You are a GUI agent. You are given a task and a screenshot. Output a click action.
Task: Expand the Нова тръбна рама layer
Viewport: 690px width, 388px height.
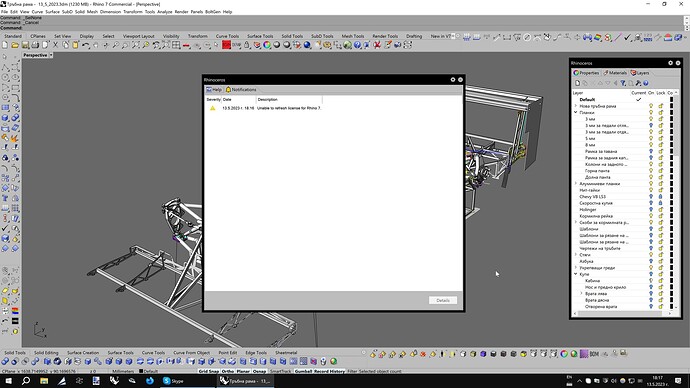(x=576, y=106)
